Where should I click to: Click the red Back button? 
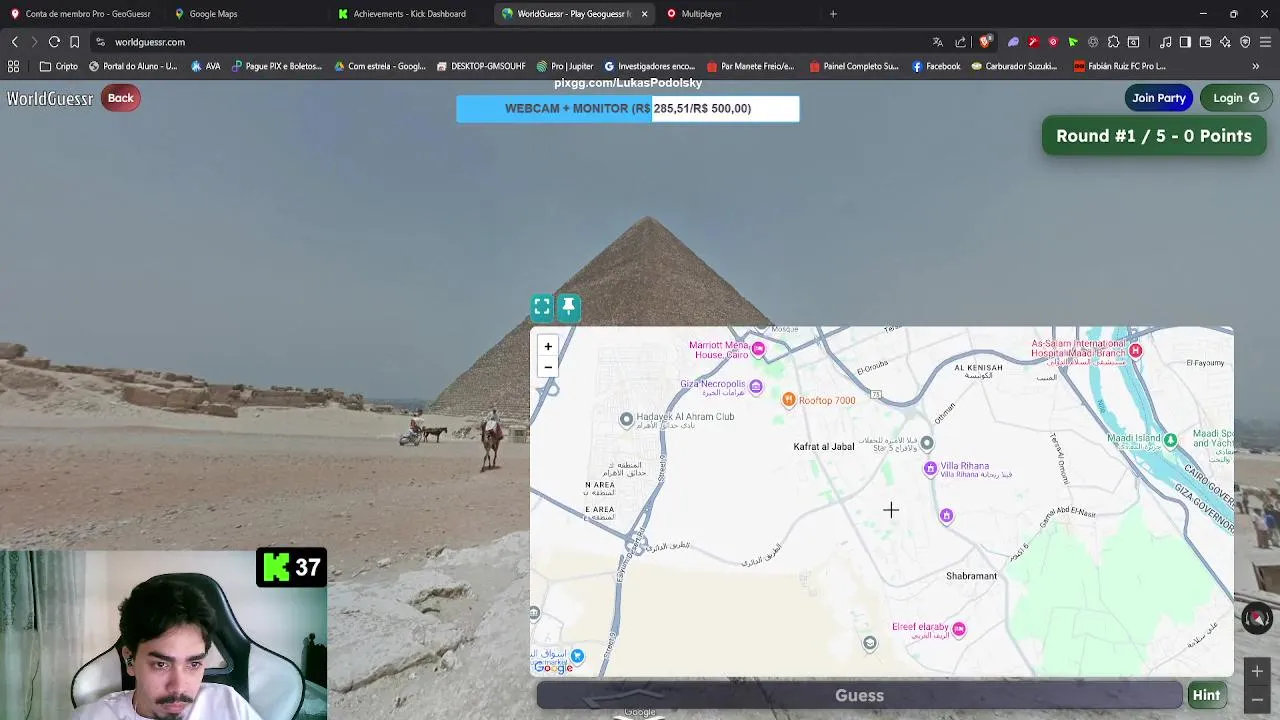pyautogui.click(x=121, y=98)
